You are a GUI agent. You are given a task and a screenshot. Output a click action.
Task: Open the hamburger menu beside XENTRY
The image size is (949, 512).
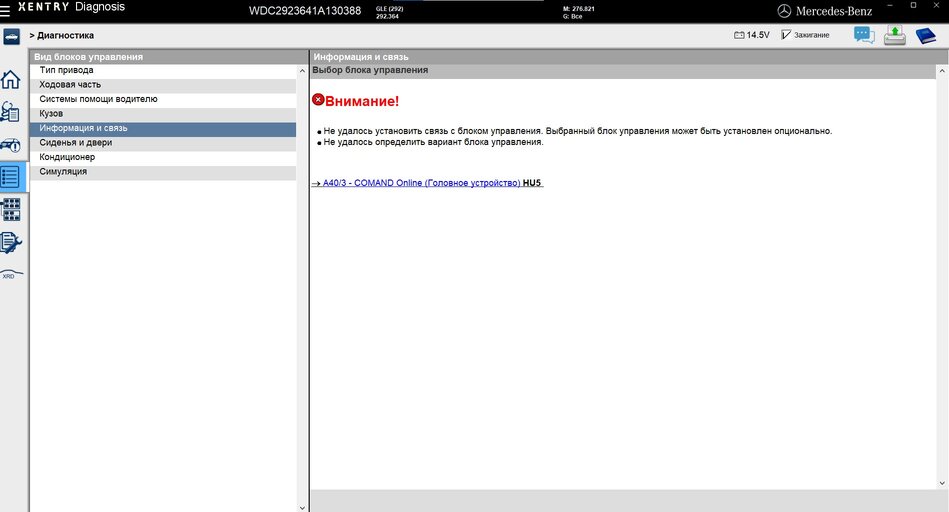(5, 10)
